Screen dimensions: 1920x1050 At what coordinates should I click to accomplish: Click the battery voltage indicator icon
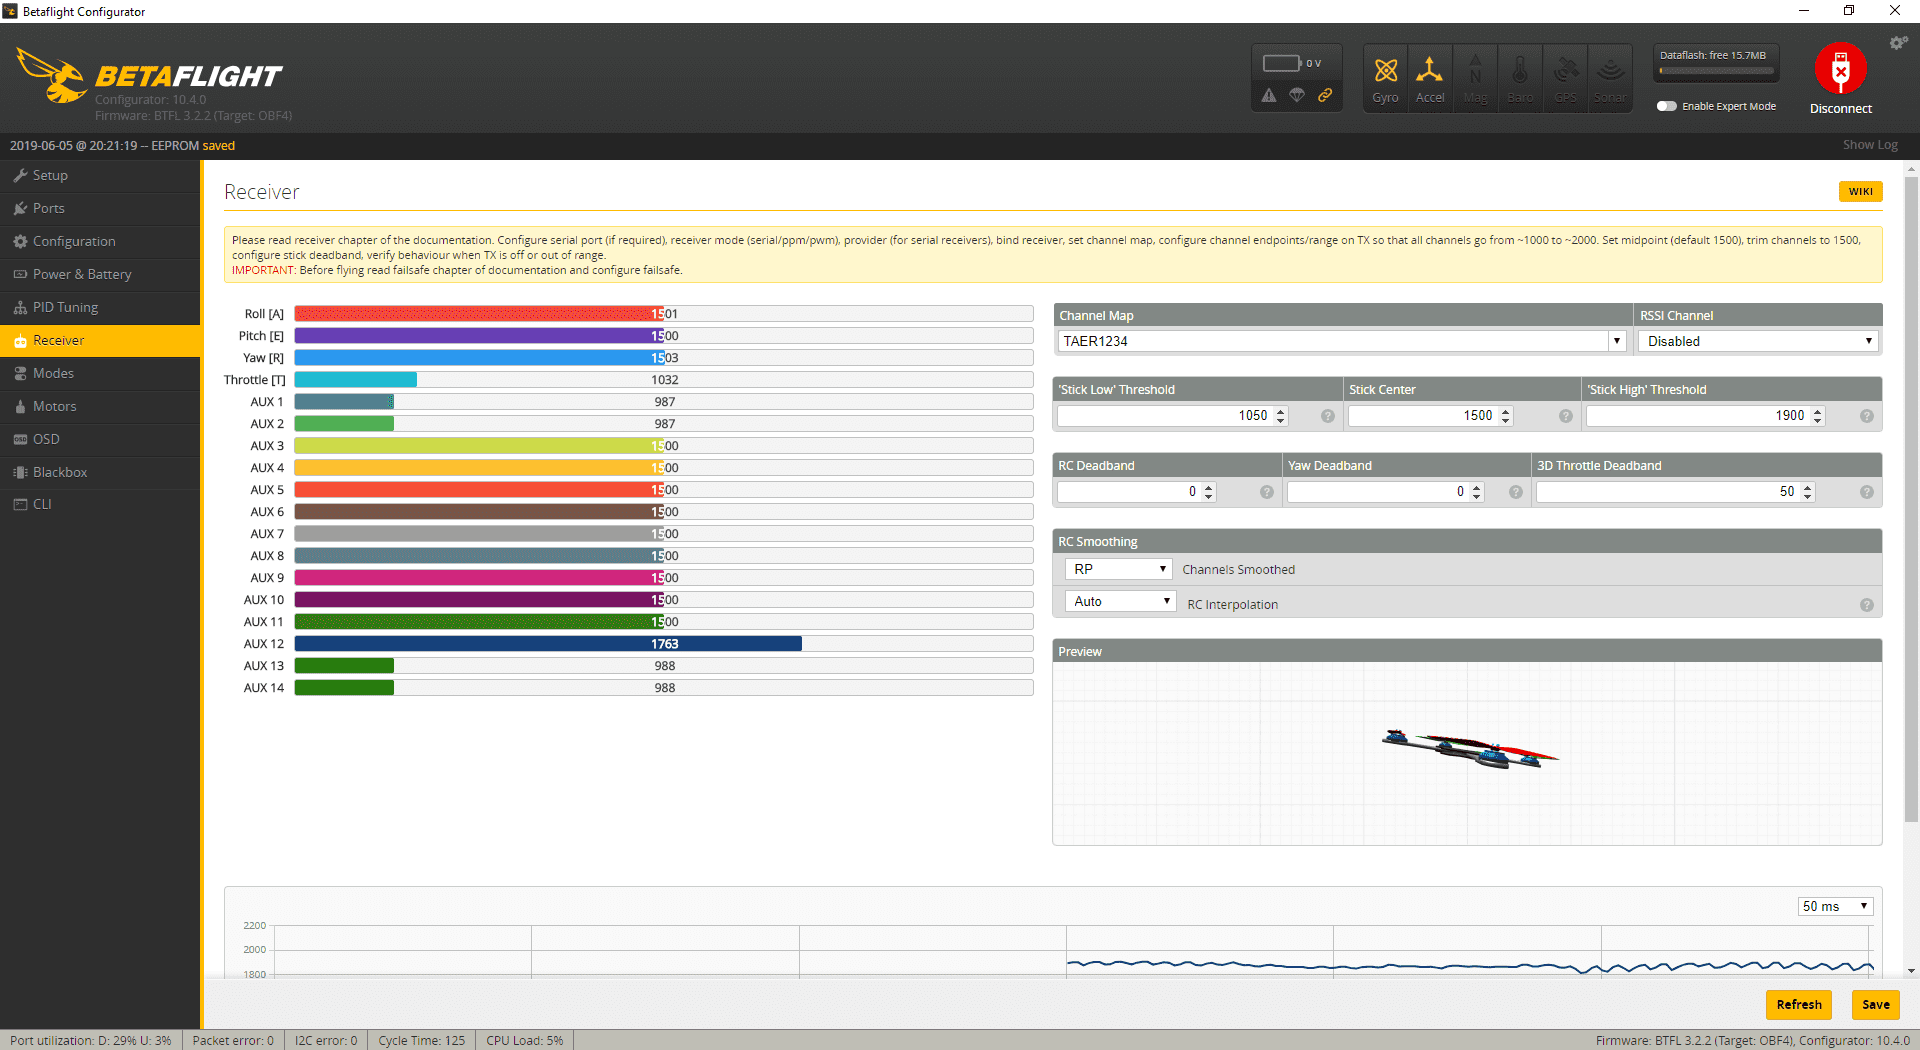(x=1281, y=63)
